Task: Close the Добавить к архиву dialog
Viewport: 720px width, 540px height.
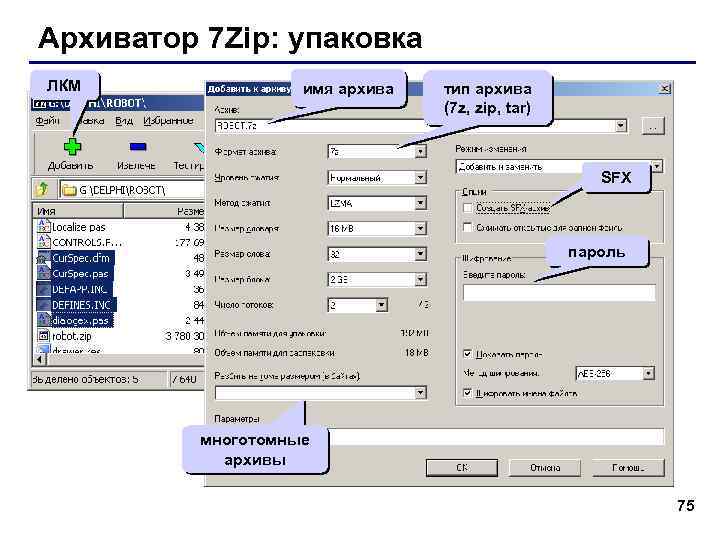Action: [x=664, y=88]
